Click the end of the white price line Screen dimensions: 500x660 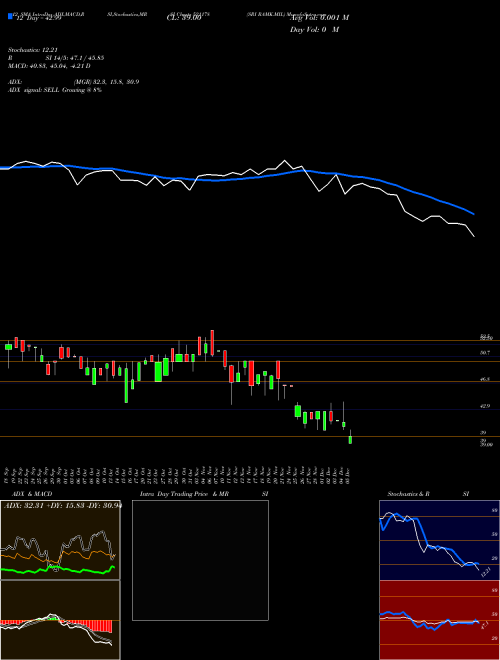point(474,236)
